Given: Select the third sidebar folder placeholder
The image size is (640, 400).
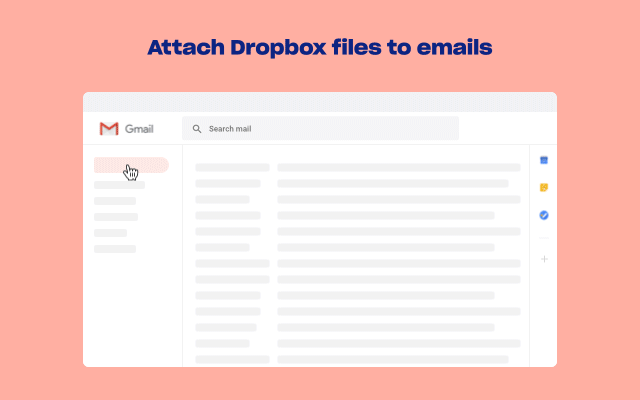Looking at the screenshot, I should [116, 217].
